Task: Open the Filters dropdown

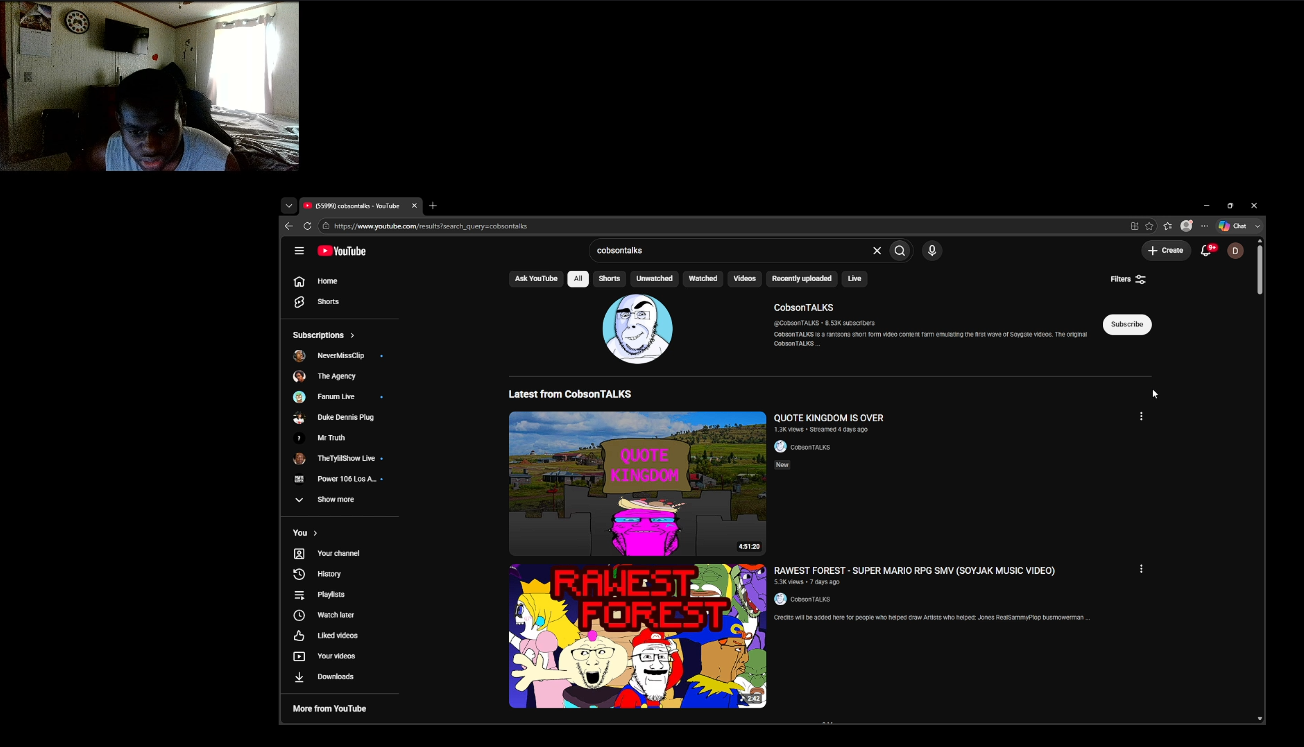Action: coord(1128,280)
